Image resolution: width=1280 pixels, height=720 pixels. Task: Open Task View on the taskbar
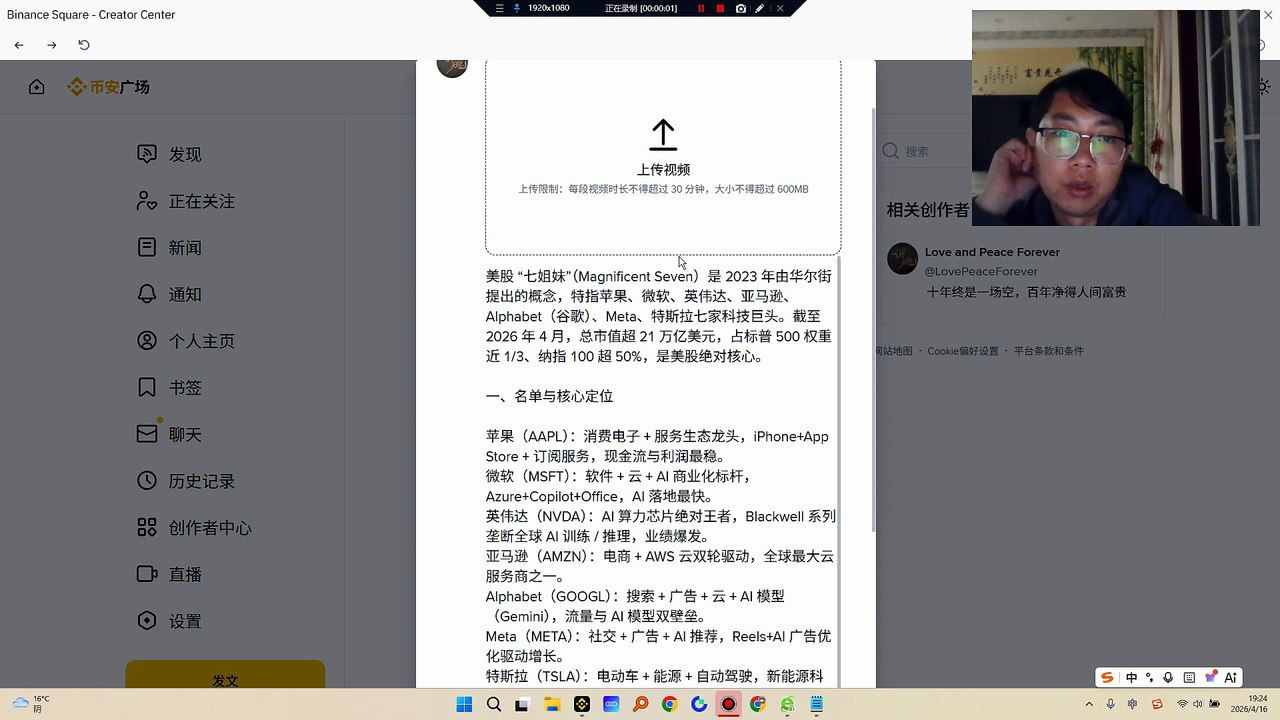point(521,705)
